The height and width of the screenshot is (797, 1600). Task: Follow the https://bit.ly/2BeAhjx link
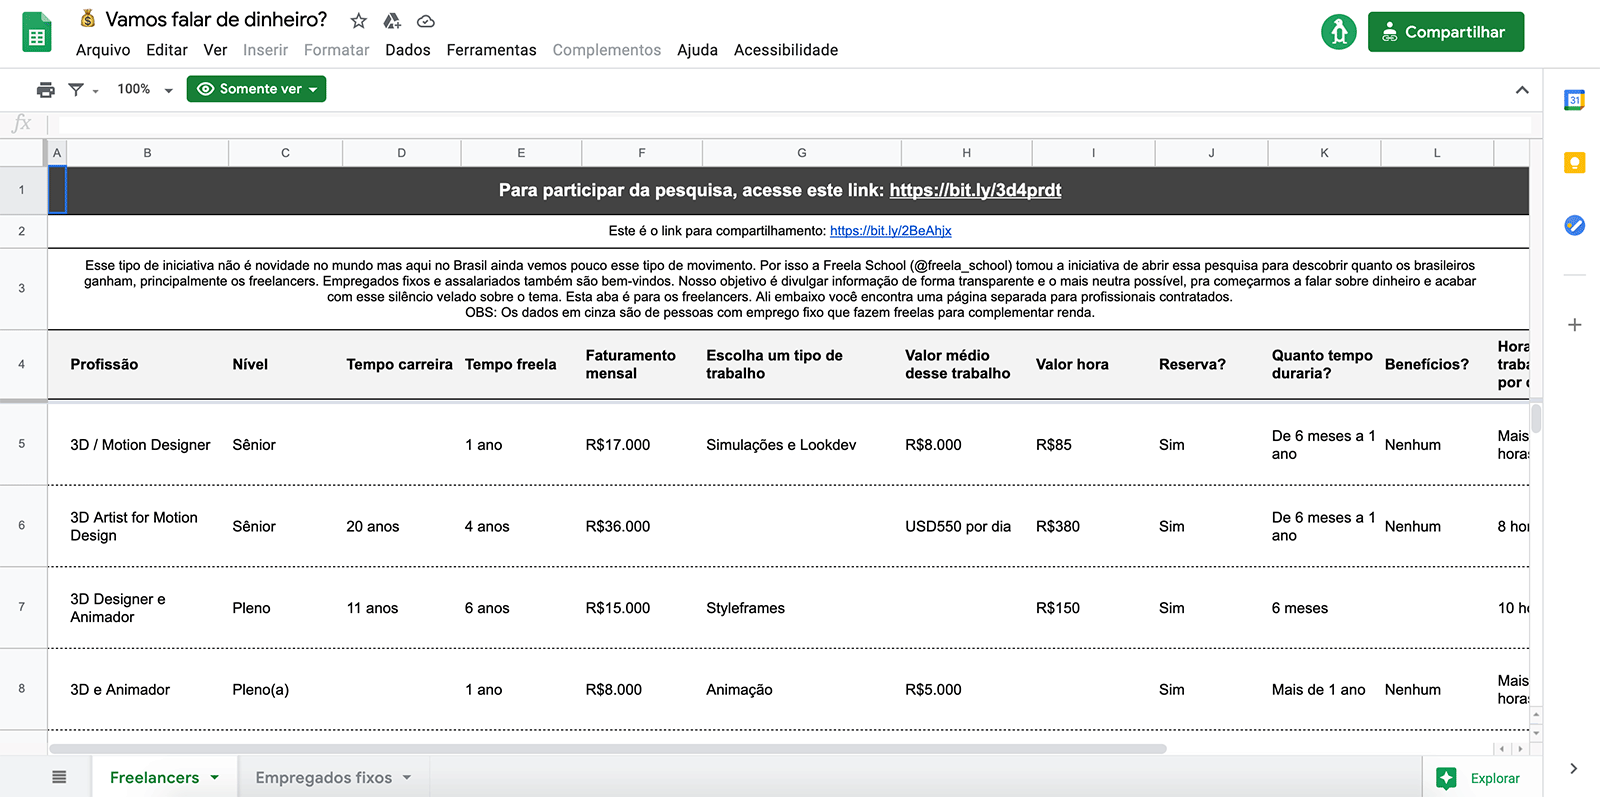[890, 231]
